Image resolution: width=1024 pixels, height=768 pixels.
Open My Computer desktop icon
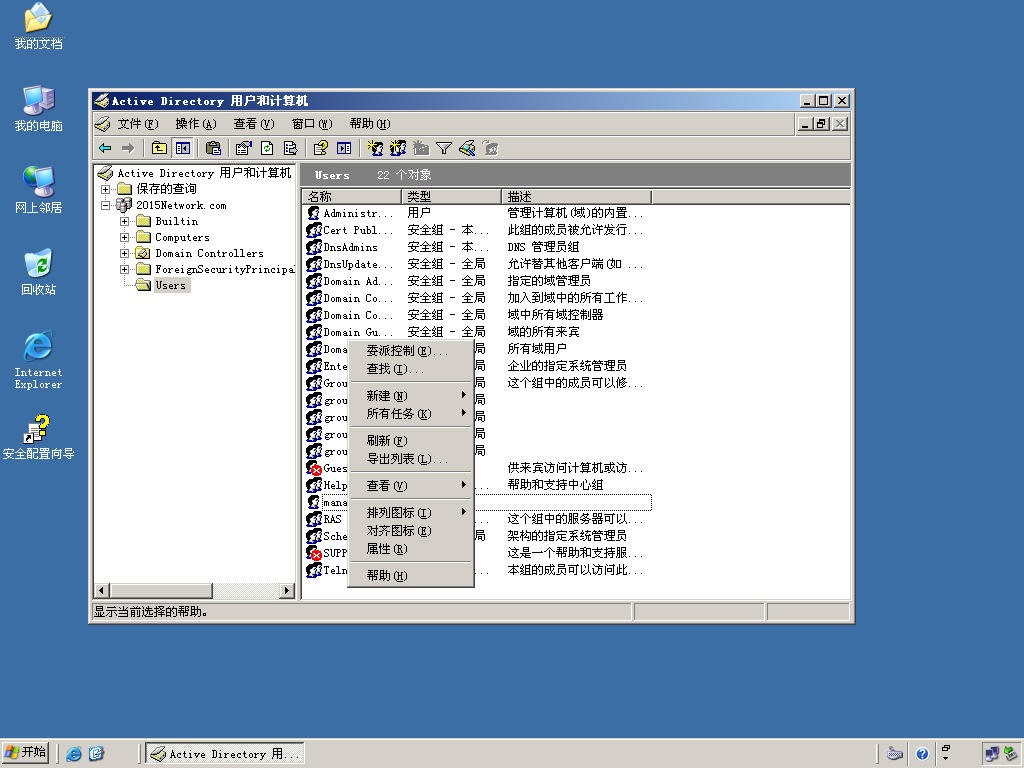(38, 108)
